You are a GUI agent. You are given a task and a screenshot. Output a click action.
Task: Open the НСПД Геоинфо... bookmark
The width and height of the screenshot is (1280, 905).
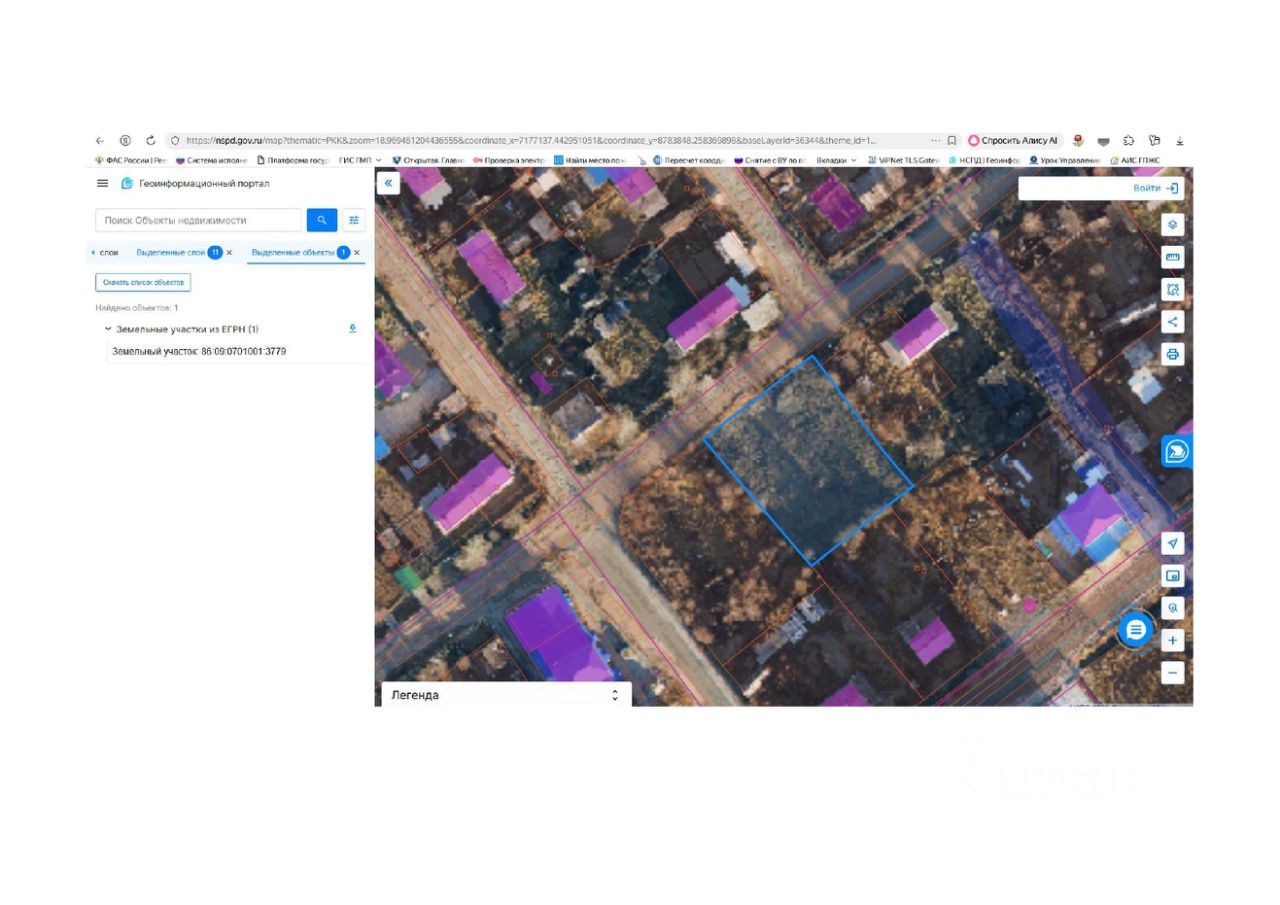(985, 160)
